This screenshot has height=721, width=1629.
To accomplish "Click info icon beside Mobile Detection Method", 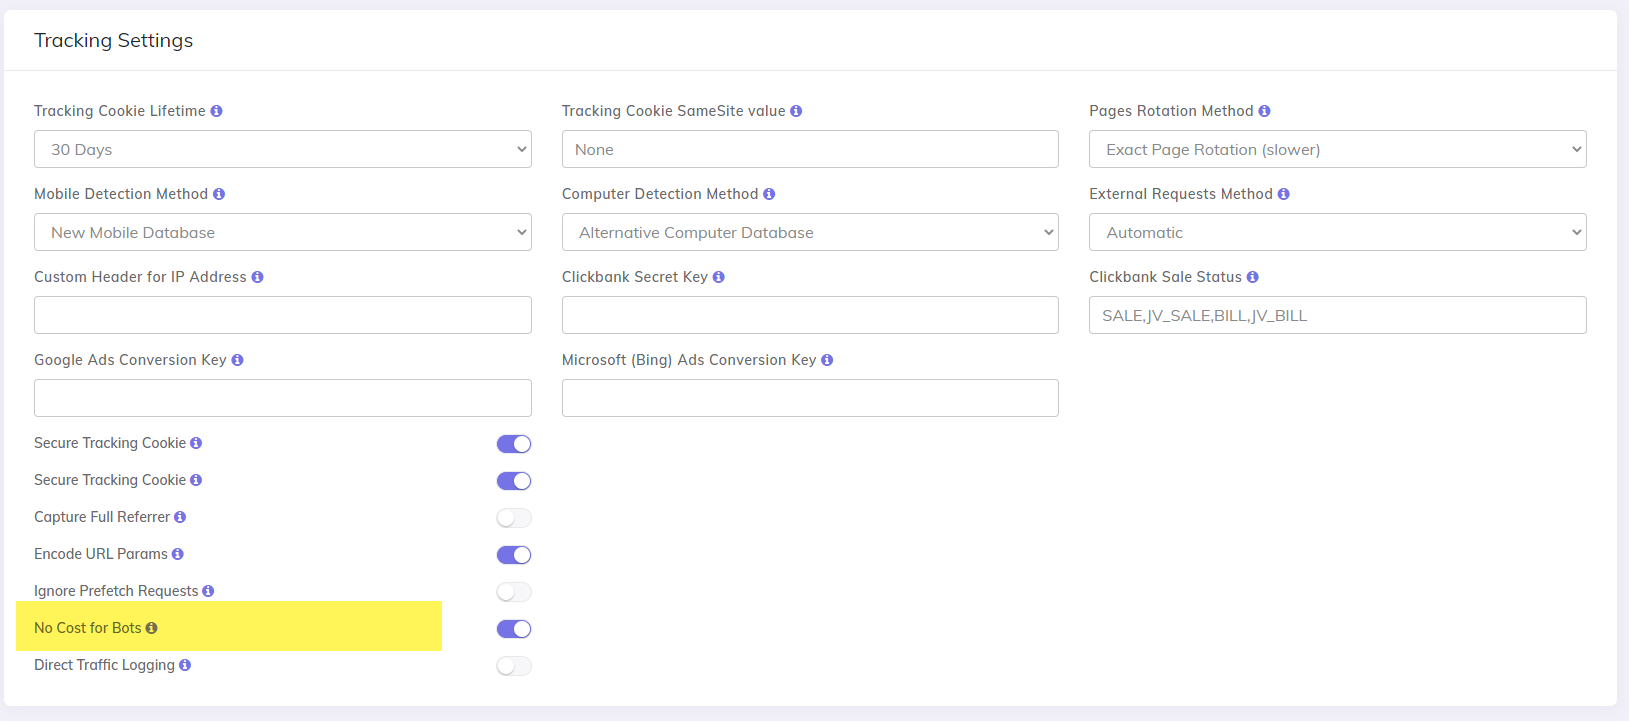I will click(x=219, y=194).
